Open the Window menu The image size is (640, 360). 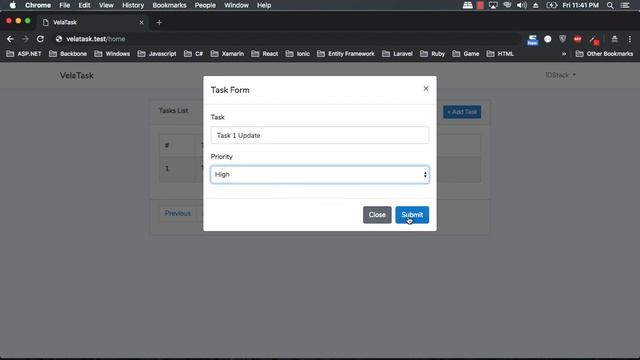coord(236,5)
